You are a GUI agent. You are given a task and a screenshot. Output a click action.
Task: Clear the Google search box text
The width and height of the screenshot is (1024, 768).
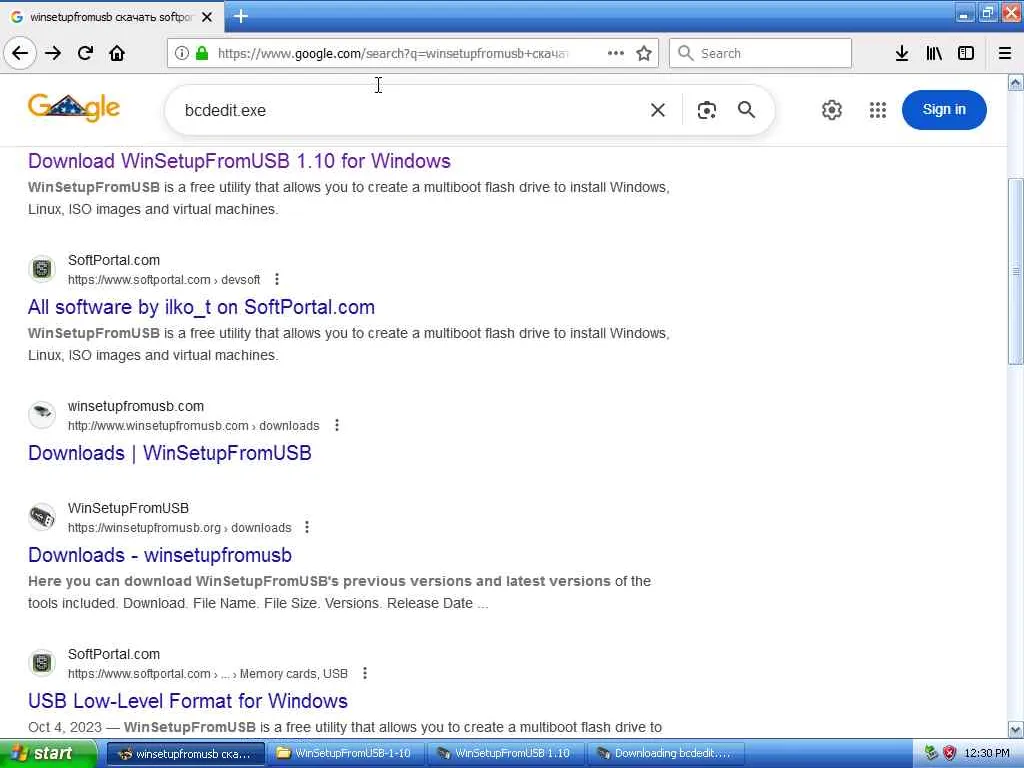(x=658, y=110)
